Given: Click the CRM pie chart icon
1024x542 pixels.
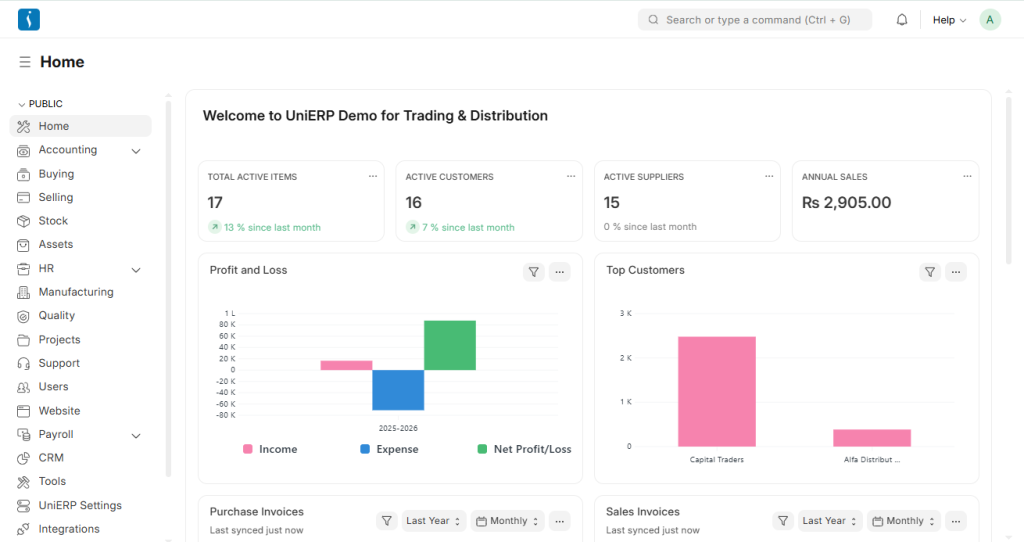Looking at the screenshot, I should 24,458.
